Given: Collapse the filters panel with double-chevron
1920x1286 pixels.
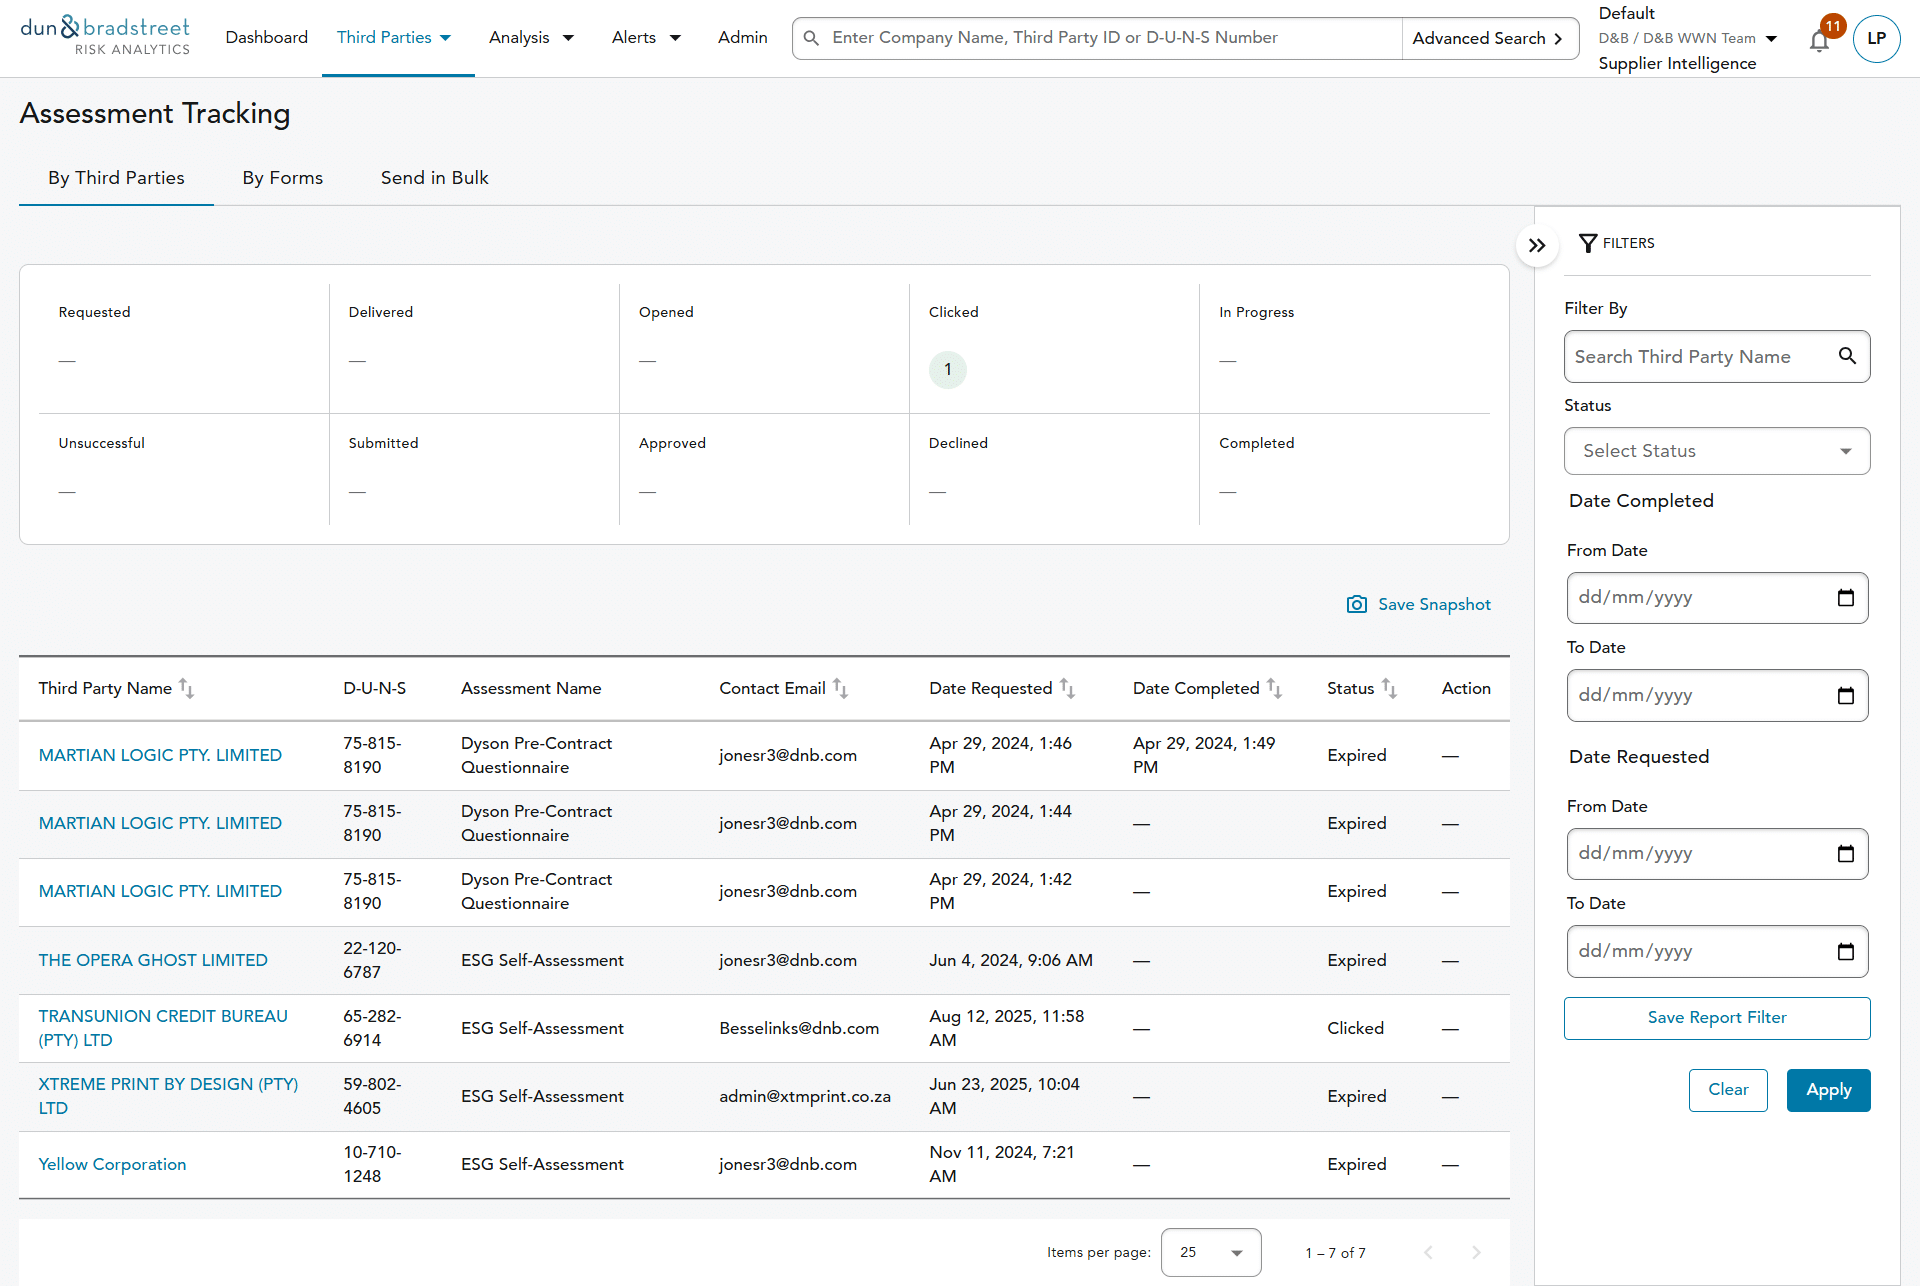Looking at the screenshot, I should point(1537,245).
